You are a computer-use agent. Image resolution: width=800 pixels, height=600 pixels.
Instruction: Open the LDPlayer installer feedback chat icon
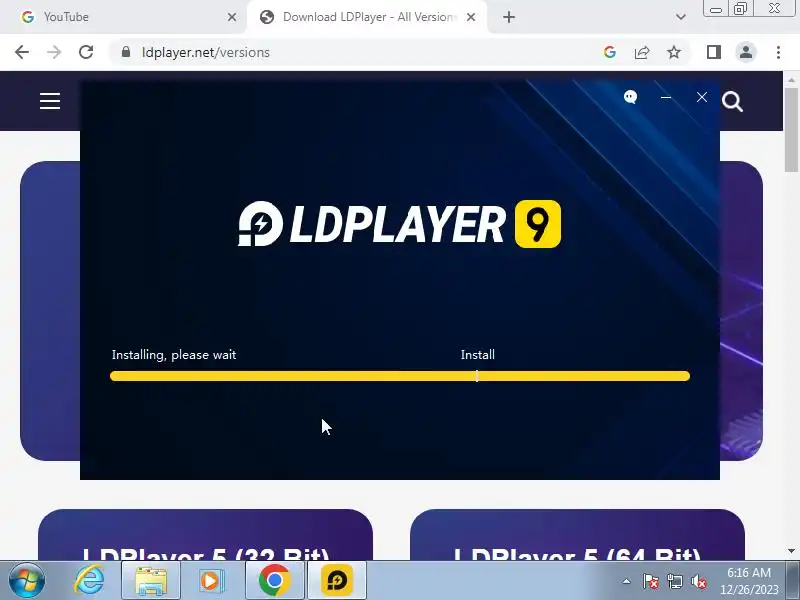631,97
